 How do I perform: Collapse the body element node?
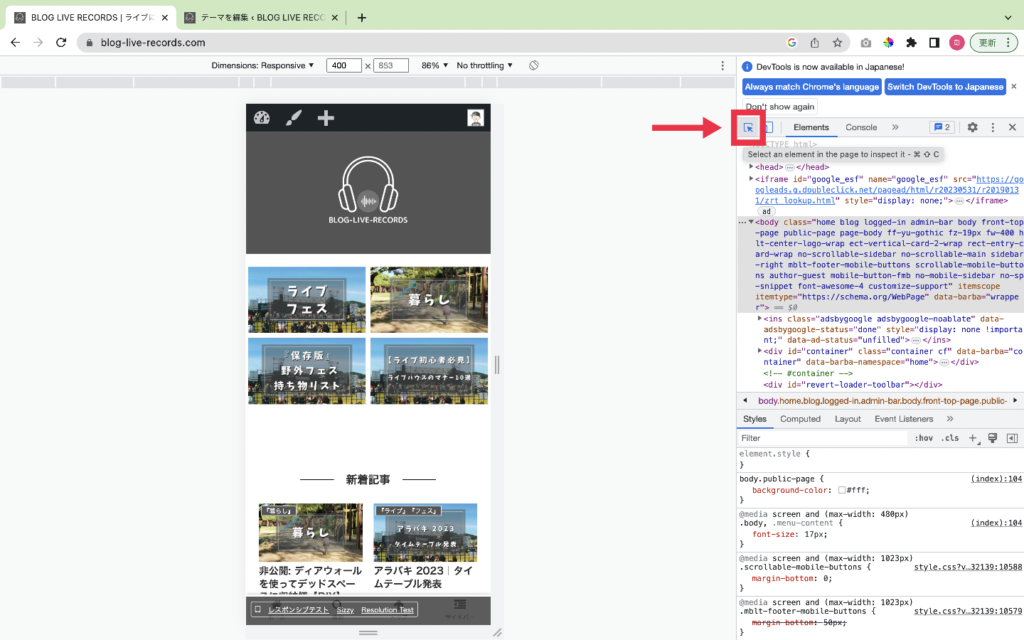tap(751, 222)
